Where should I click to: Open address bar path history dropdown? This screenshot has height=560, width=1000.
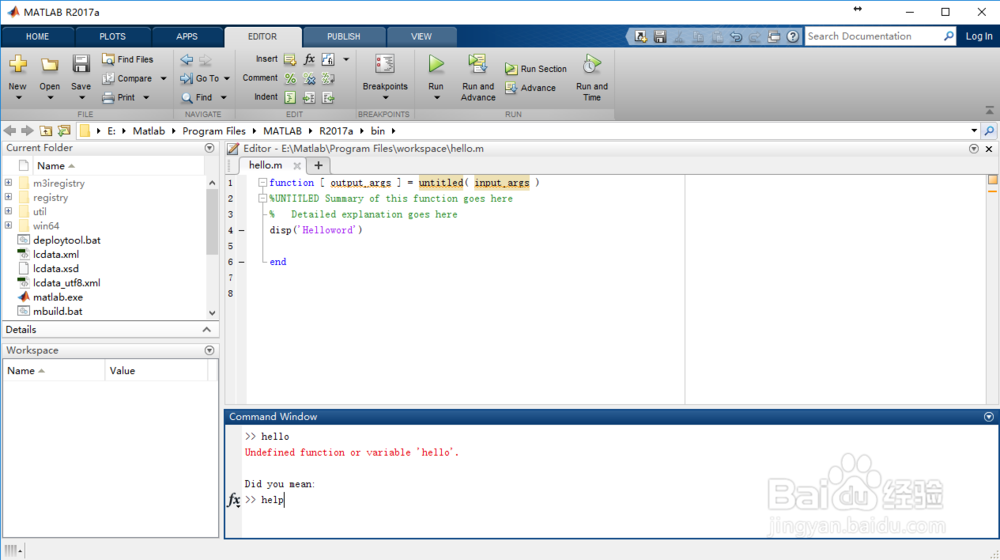[x=974, y=131]
